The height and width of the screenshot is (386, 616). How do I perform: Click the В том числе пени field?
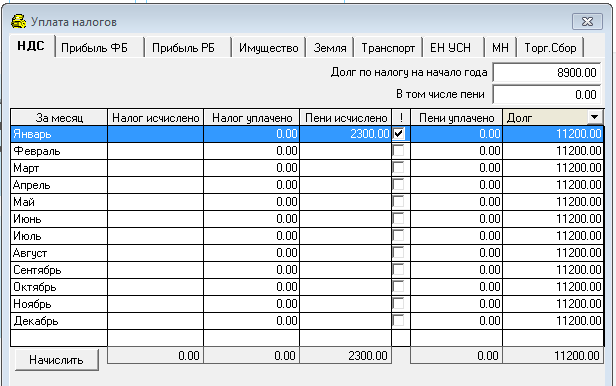click(546, 95)
